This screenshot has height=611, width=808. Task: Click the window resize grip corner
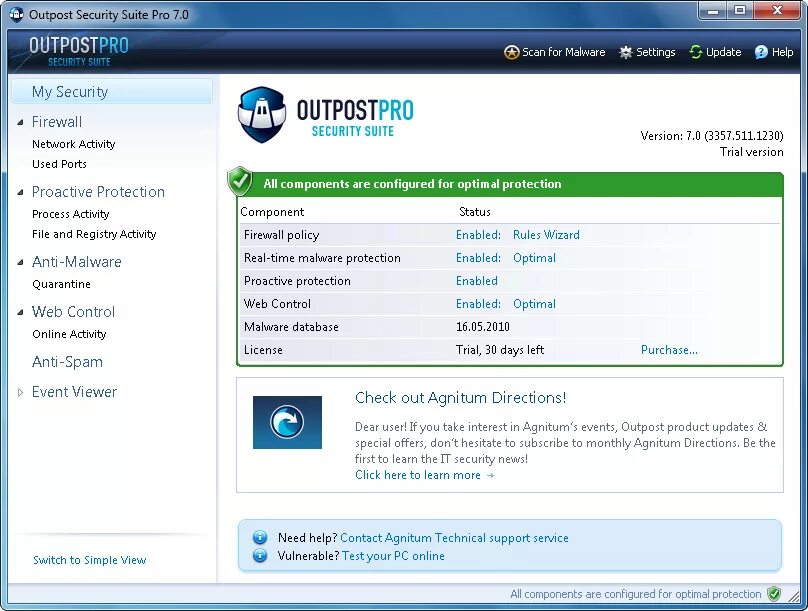tap(796, 598)
